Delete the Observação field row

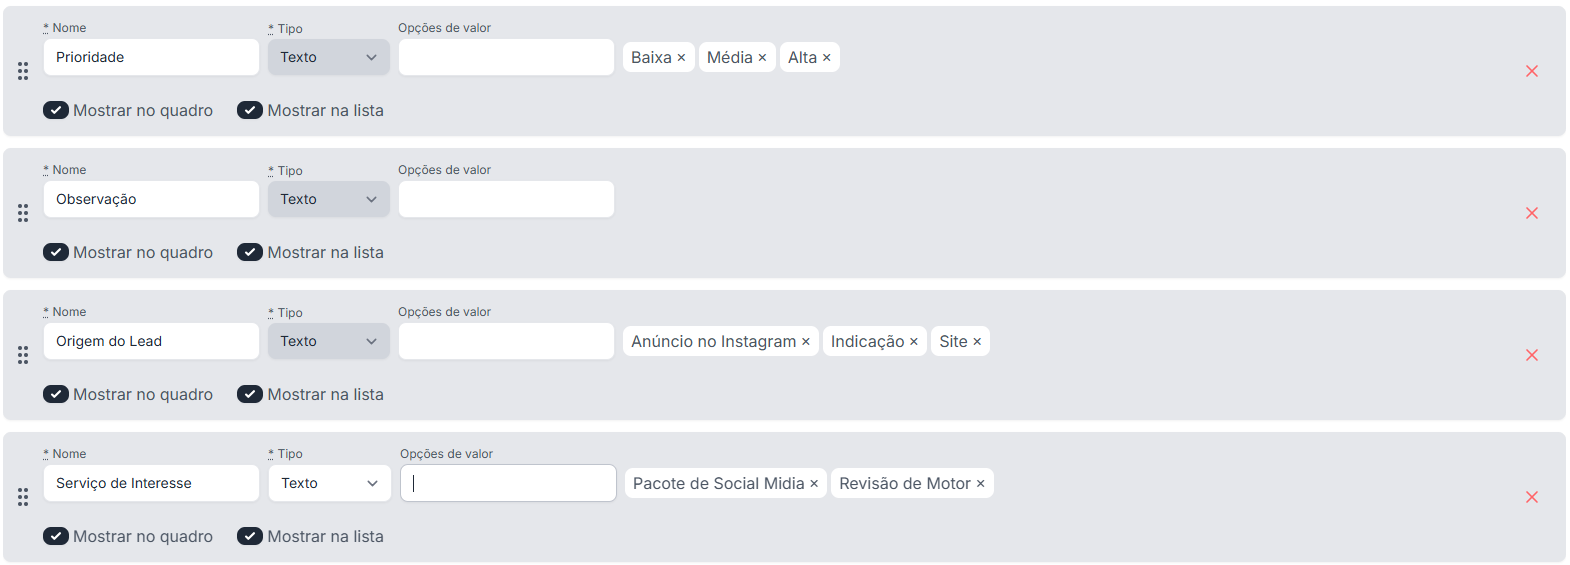(x=1531, y=213)
